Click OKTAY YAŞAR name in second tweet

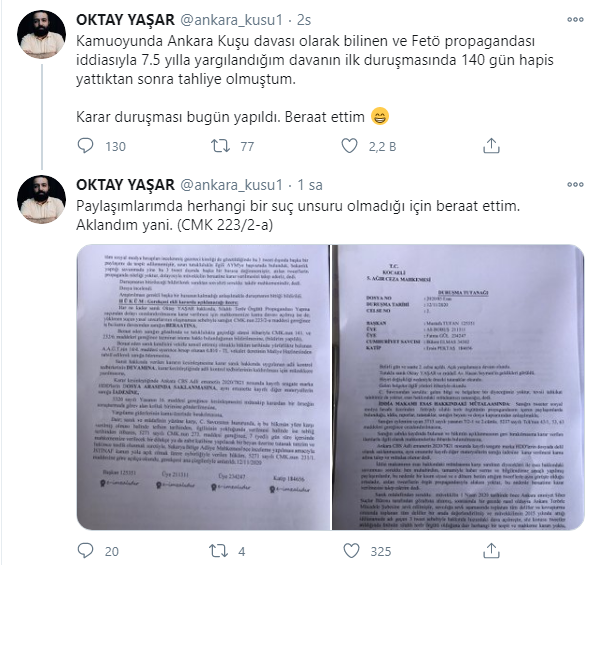point(125,184)
